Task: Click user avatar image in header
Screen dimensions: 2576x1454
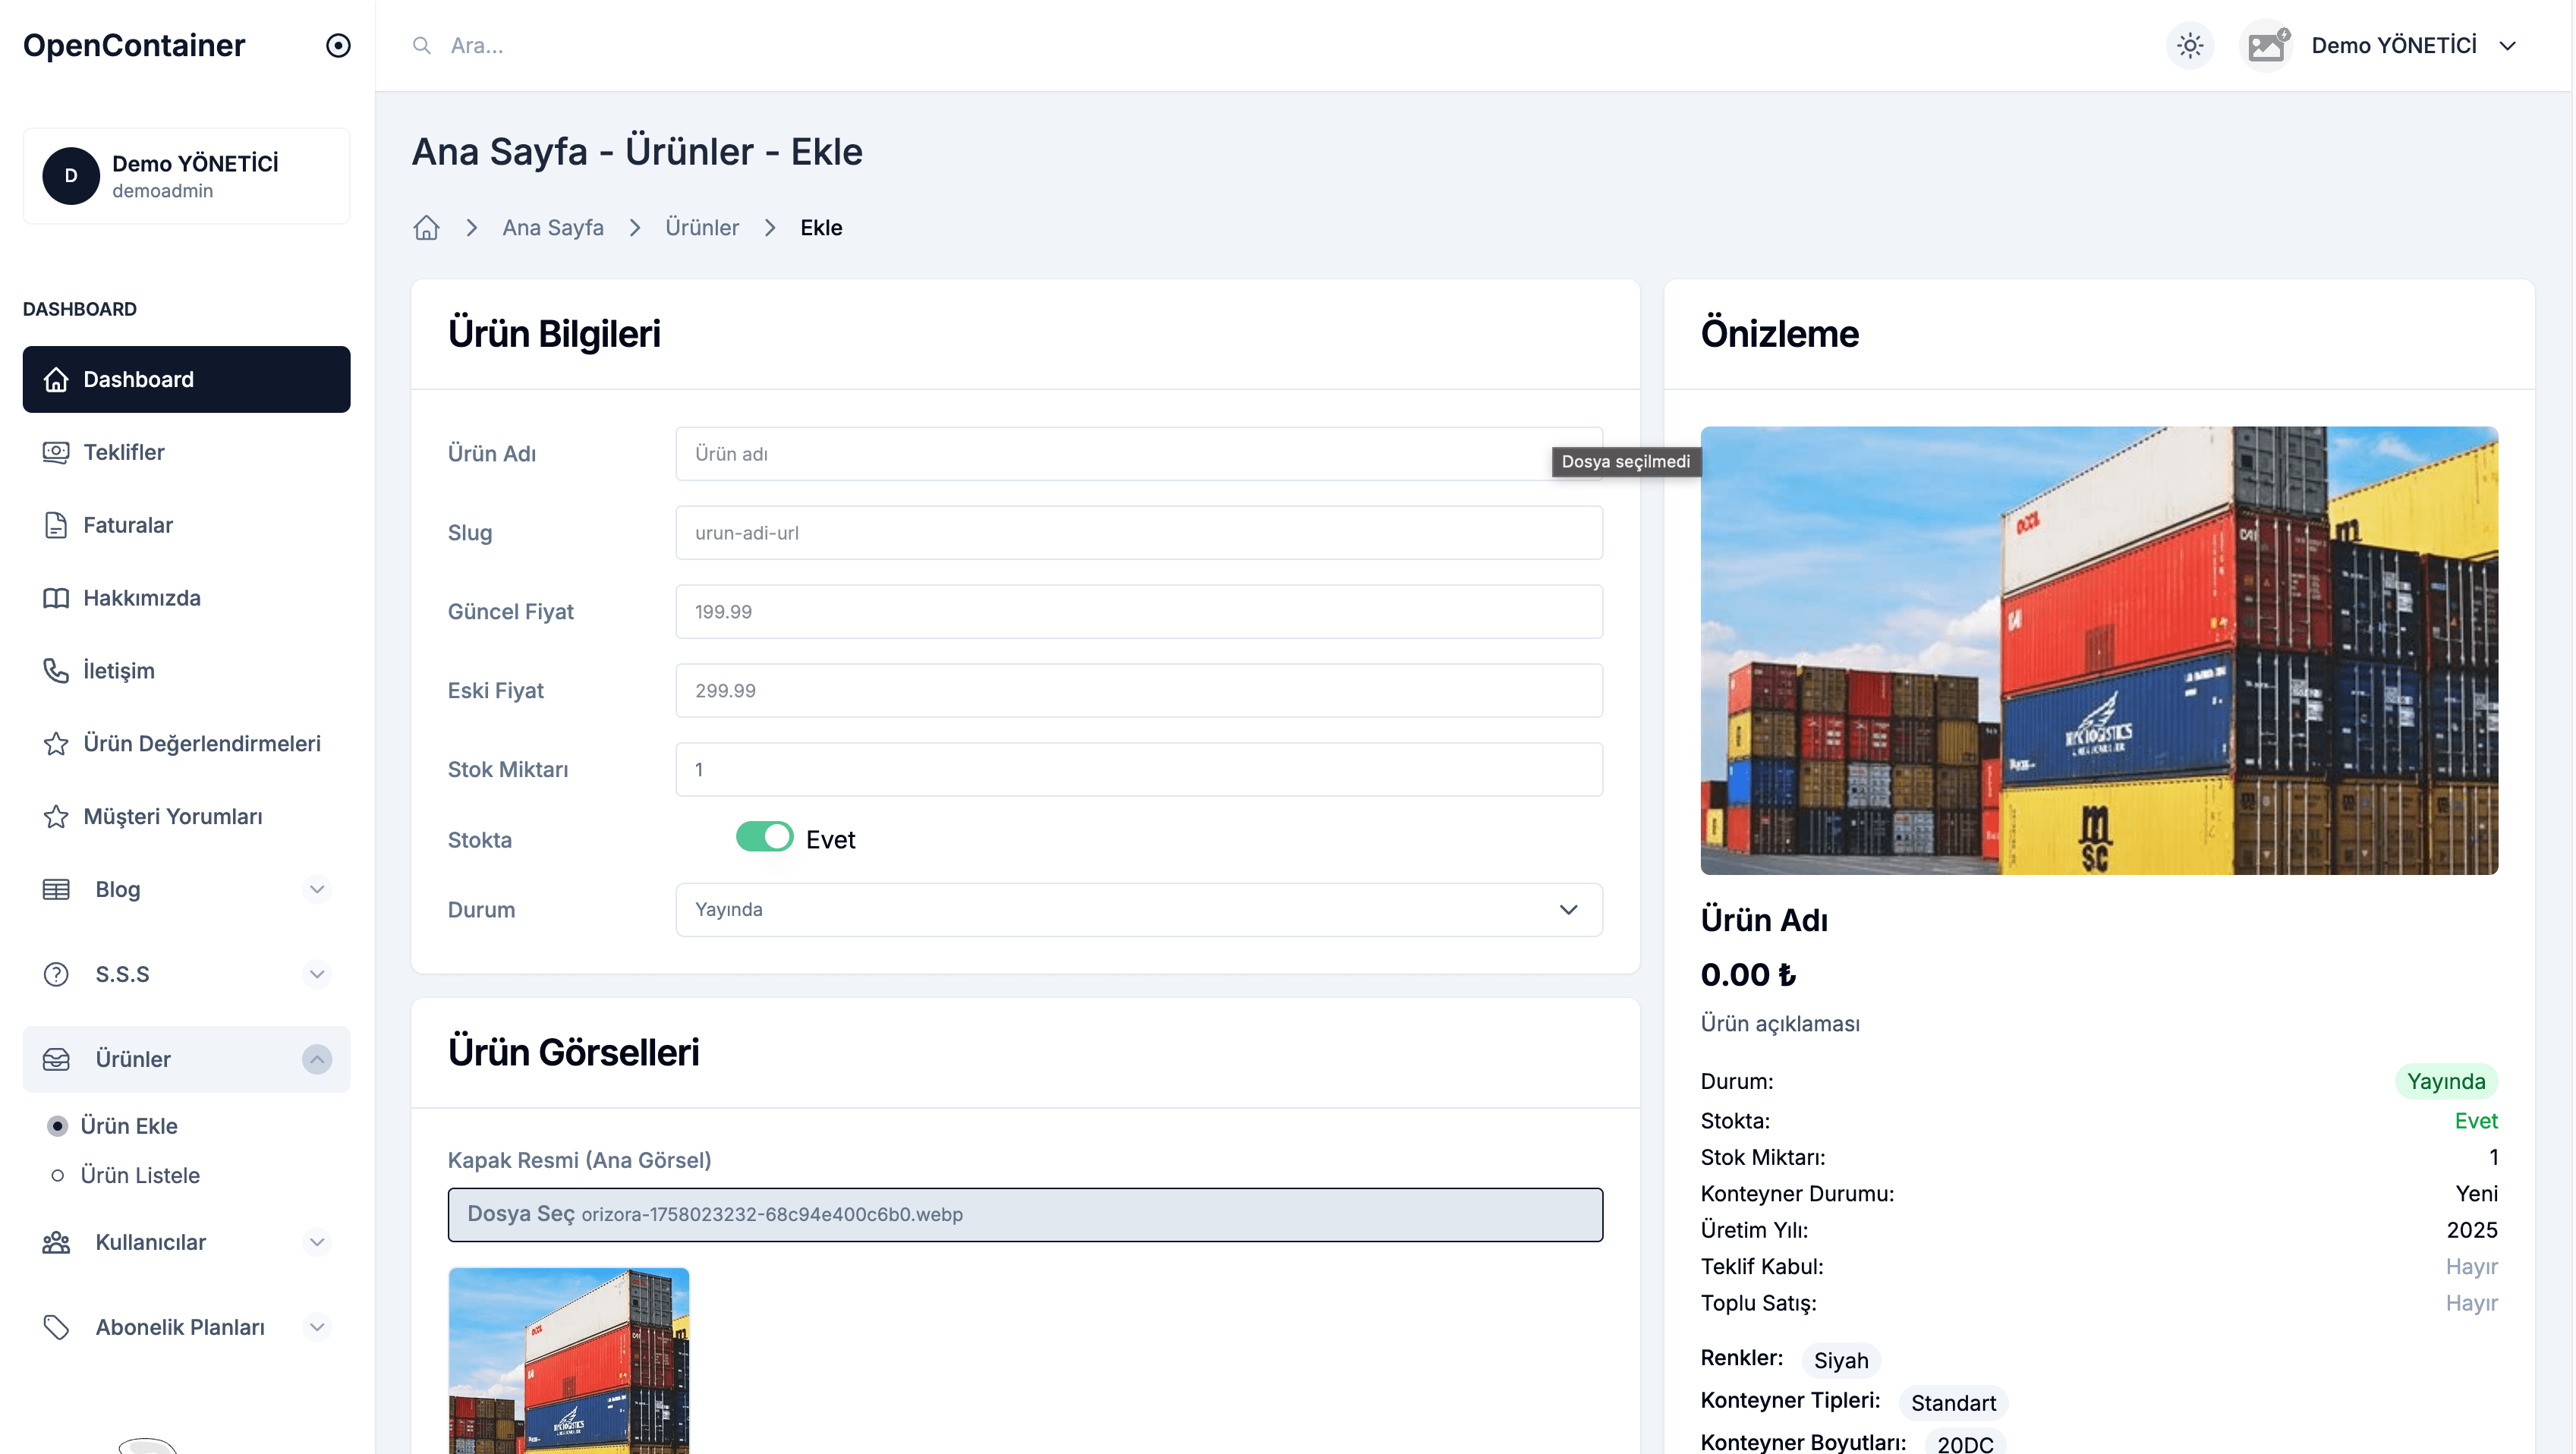Action: pos(2266,46)
